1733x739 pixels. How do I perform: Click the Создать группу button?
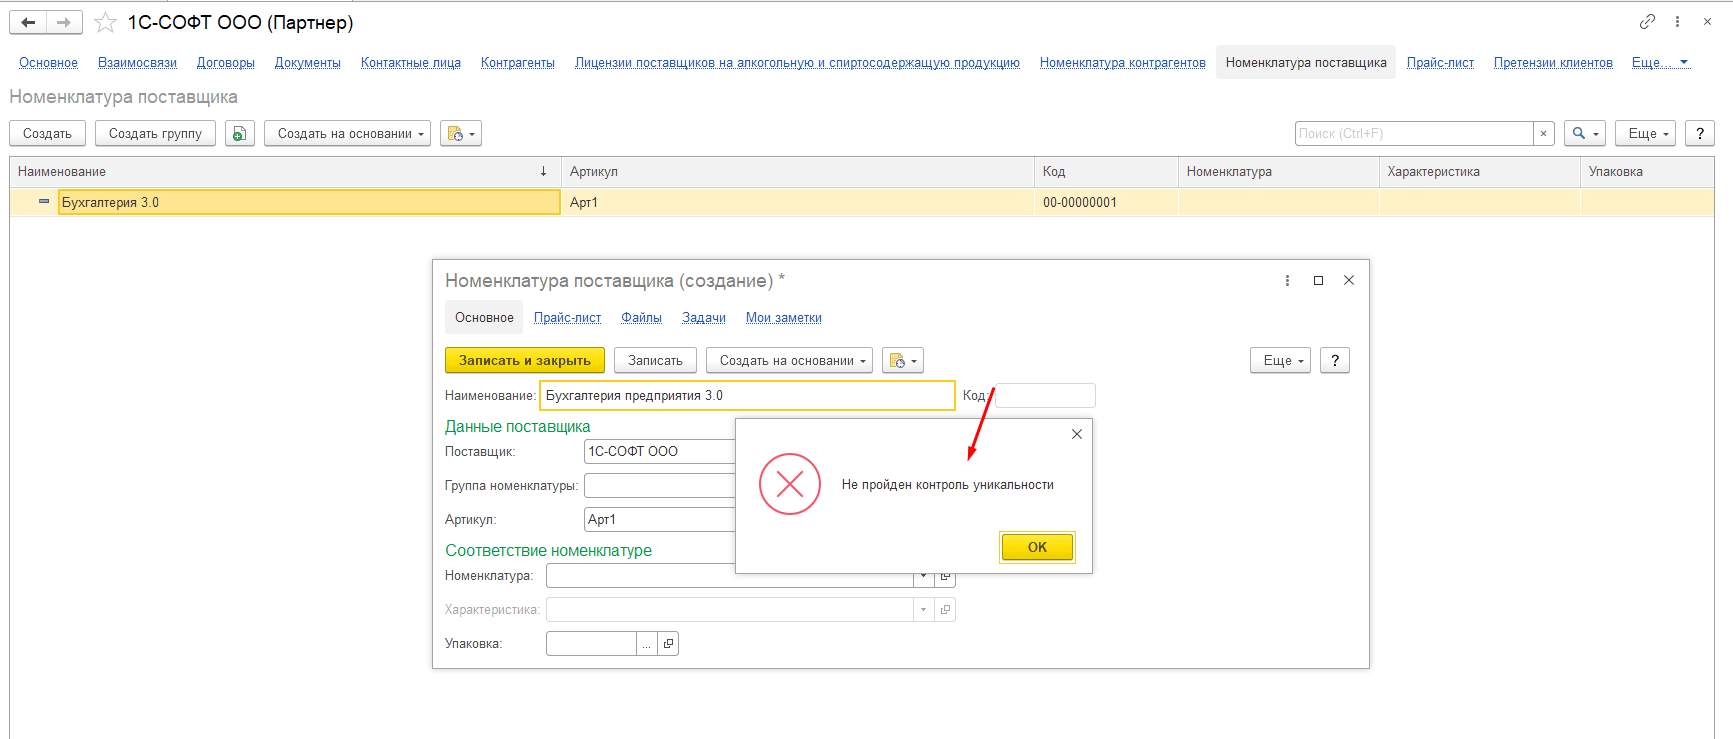155,133
